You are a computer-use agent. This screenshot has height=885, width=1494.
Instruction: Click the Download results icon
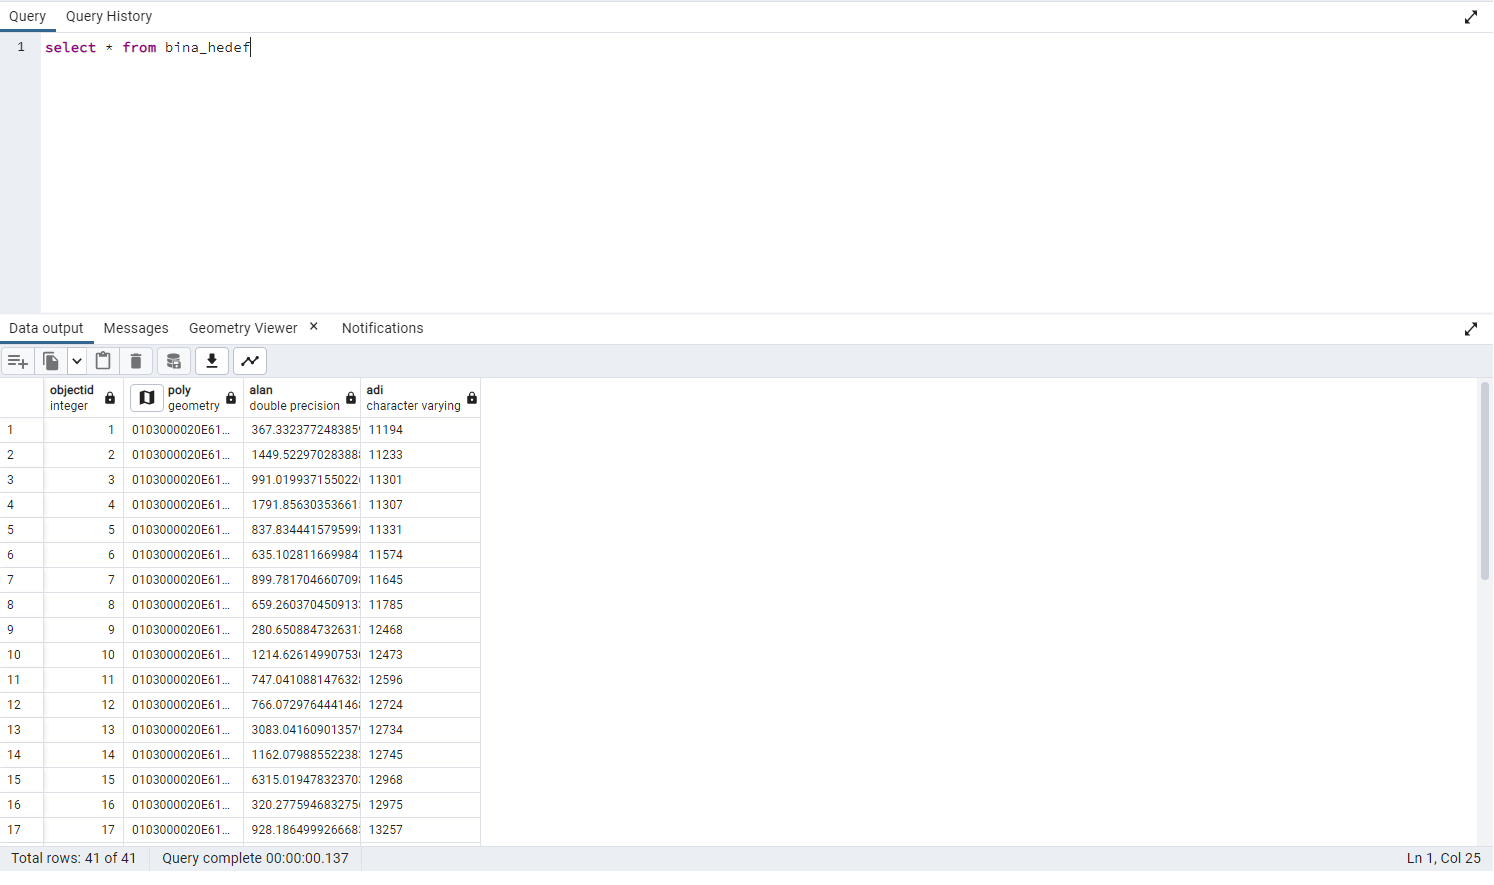[x=212, y=361]
